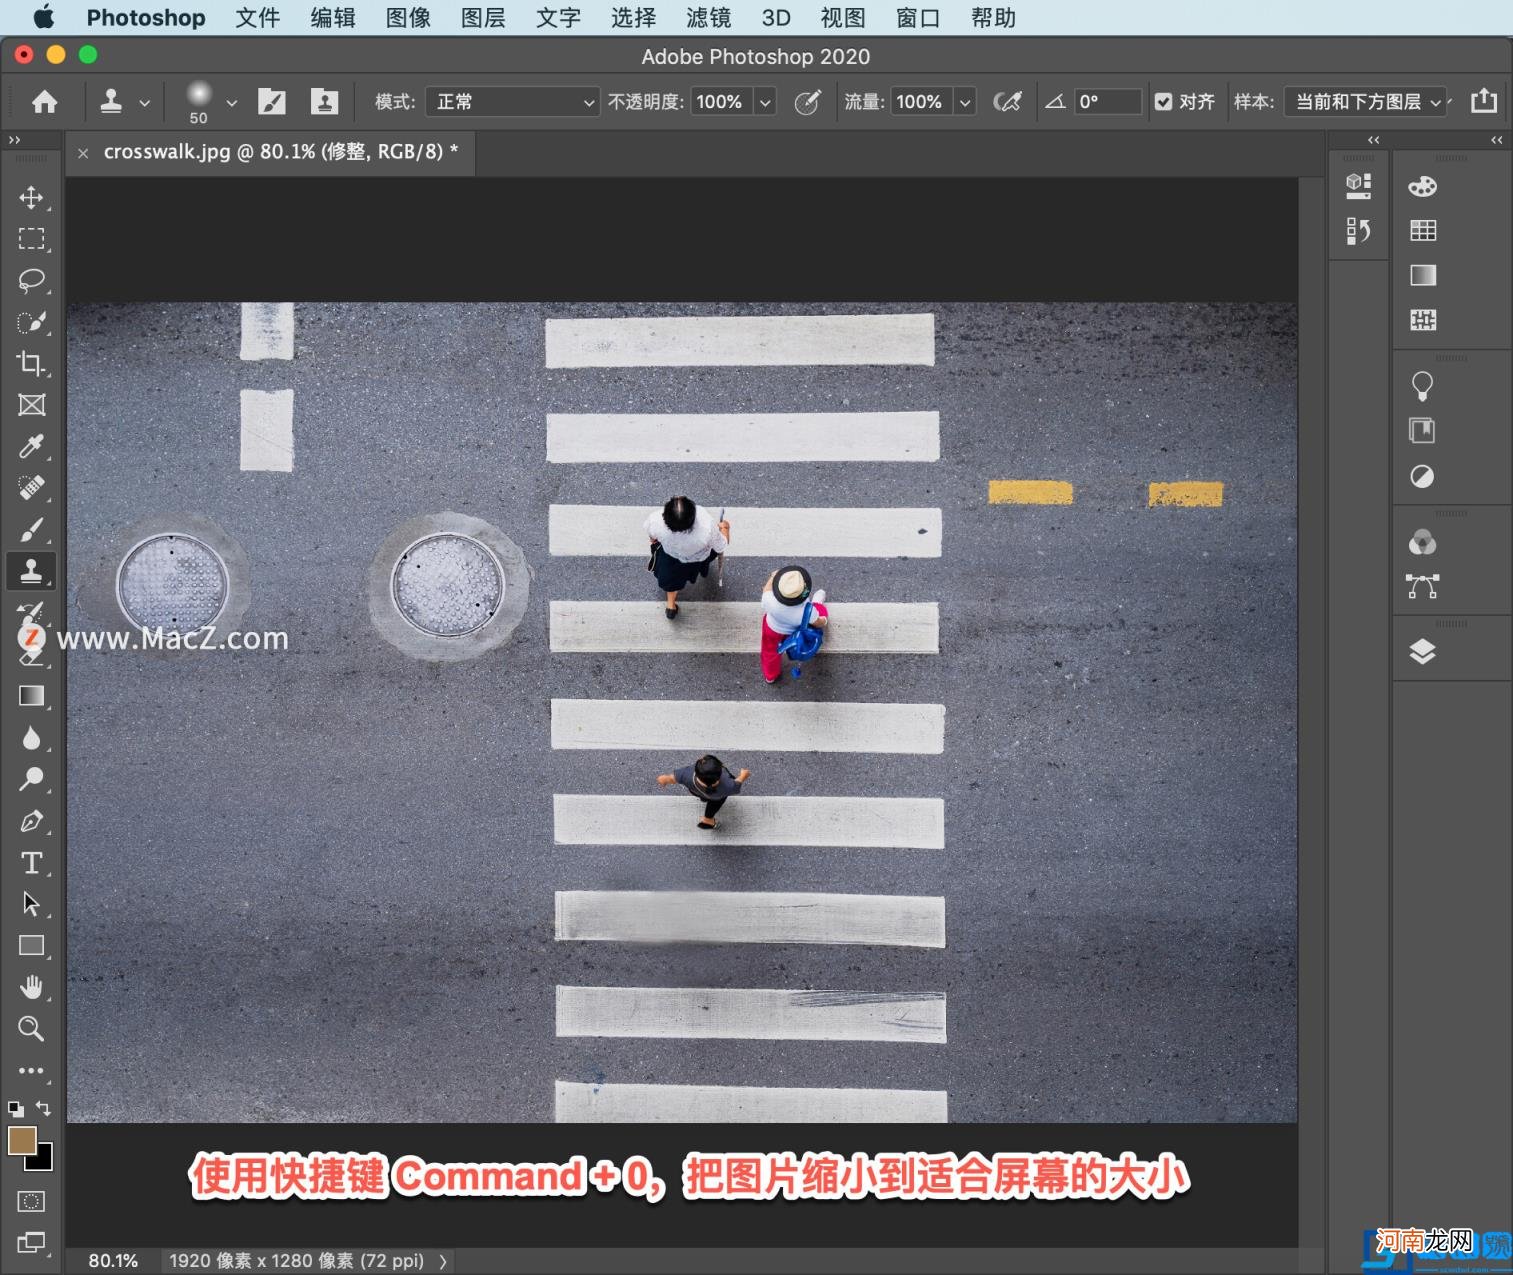
Task: Select the Horizontal Type tool
Action: click(x=31, y=862)
